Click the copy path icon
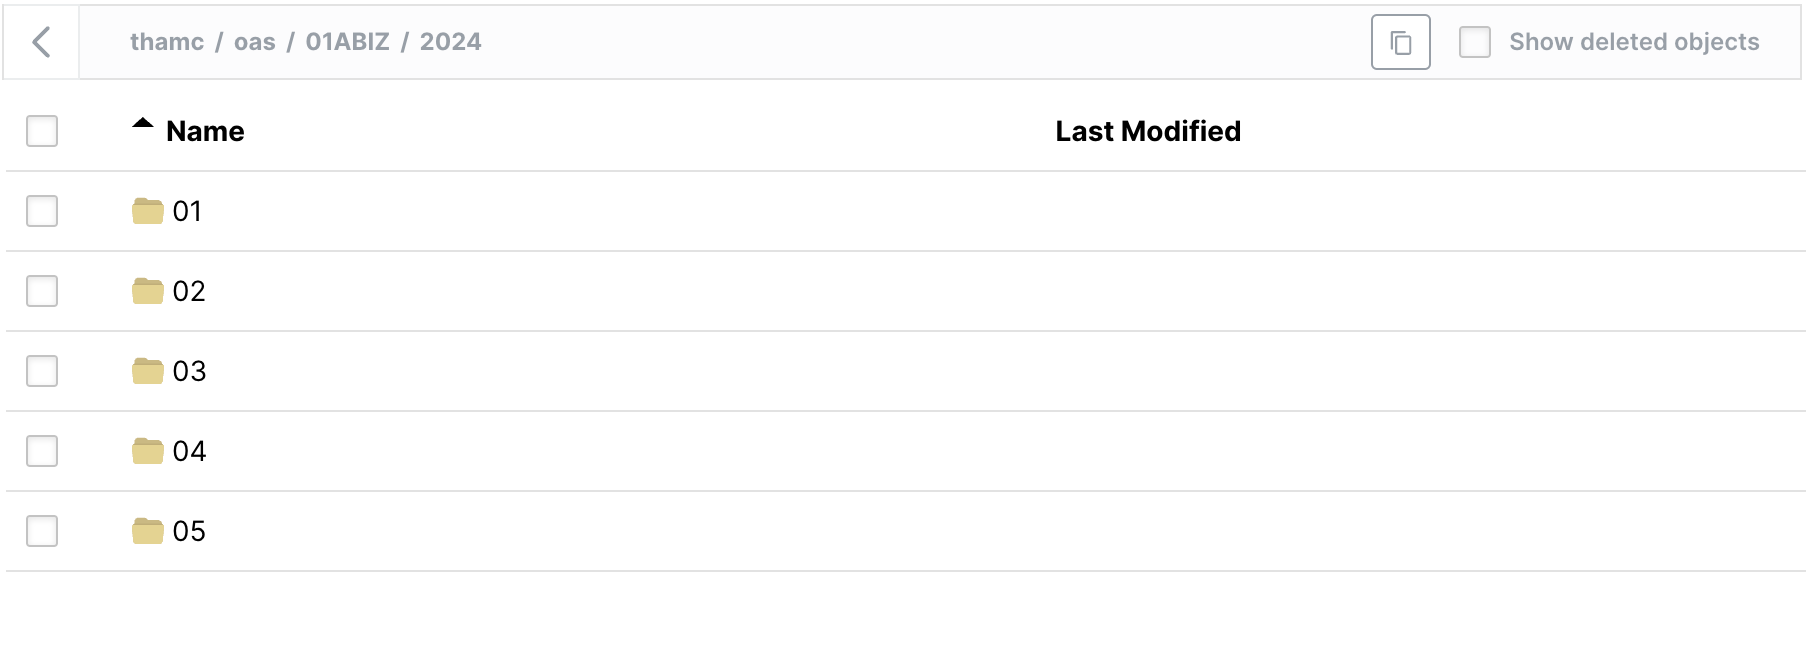Screen dimensions: 1806x658 point(1400,43)
